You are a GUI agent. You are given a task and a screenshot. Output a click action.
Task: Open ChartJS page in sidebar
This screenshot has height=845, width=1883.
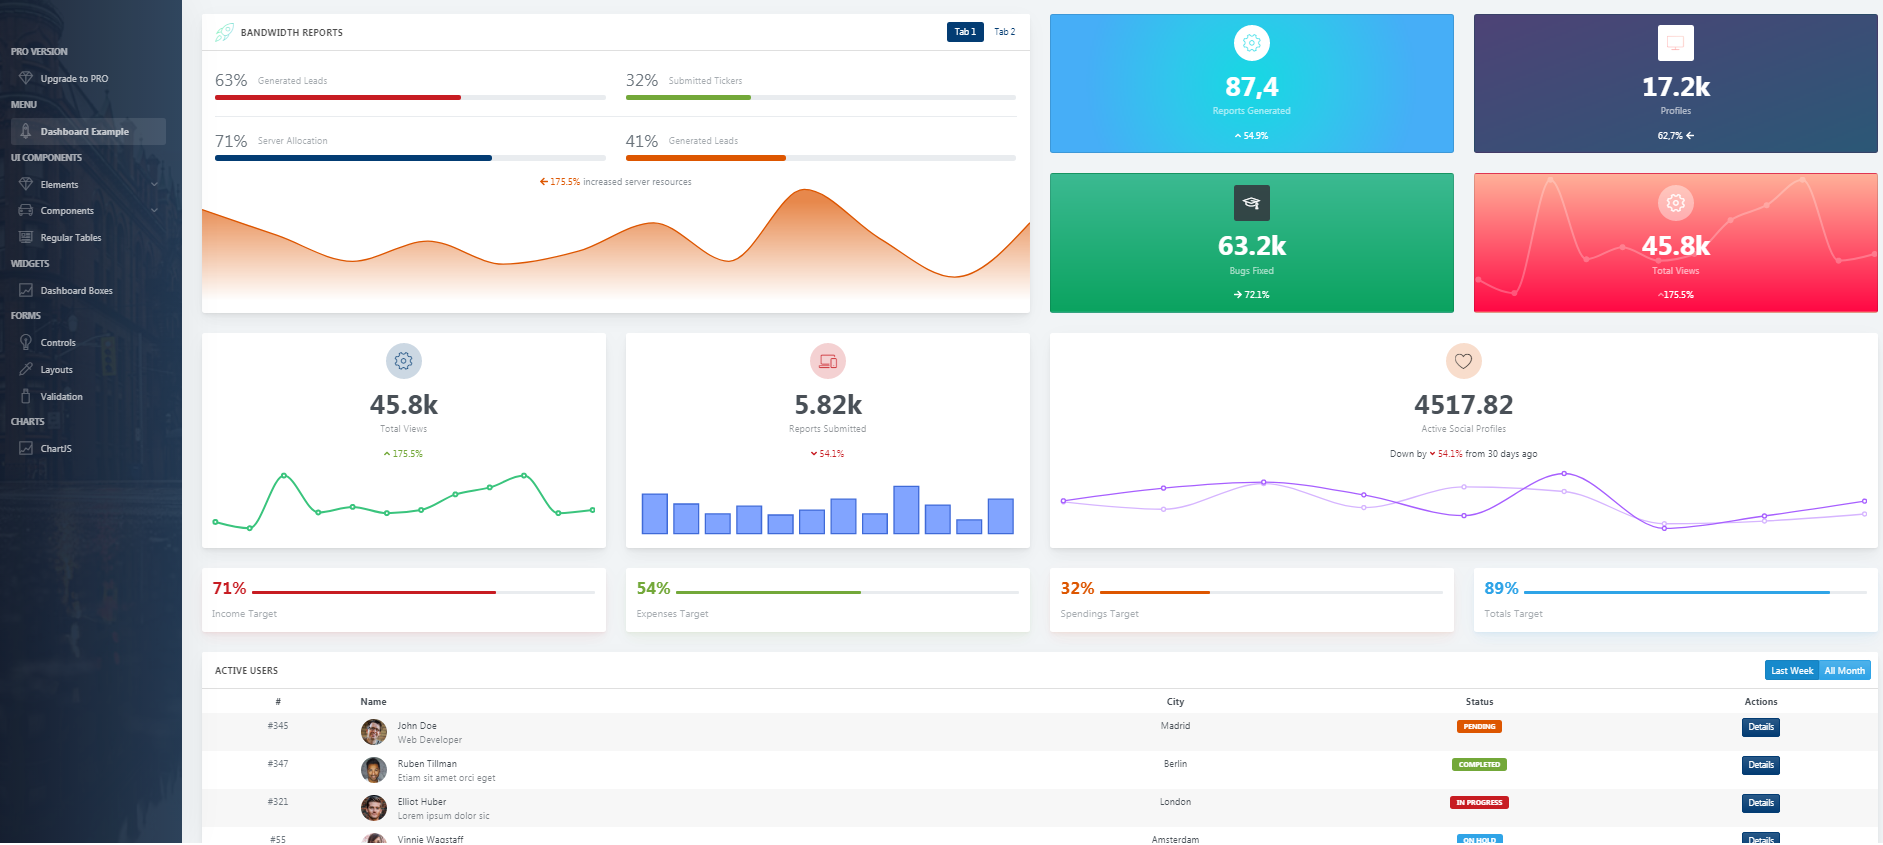click(56, 449)
